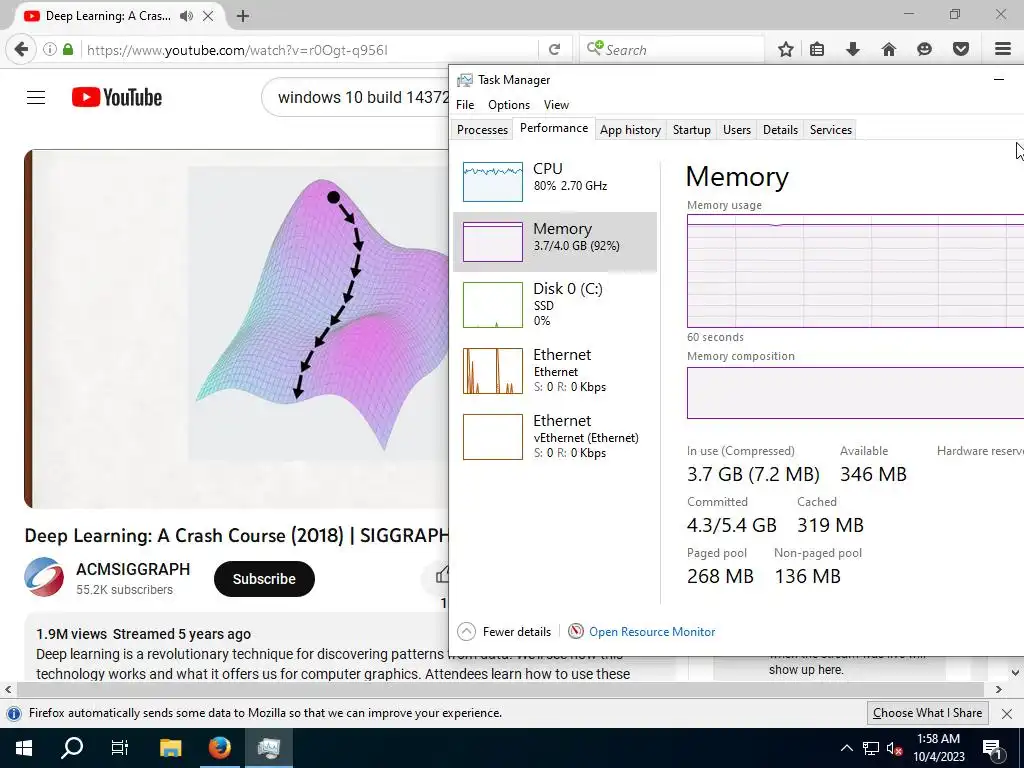1024x768 pixels.
Task: Open the YouTube guide hamburger menu
Action: point(36,98)
